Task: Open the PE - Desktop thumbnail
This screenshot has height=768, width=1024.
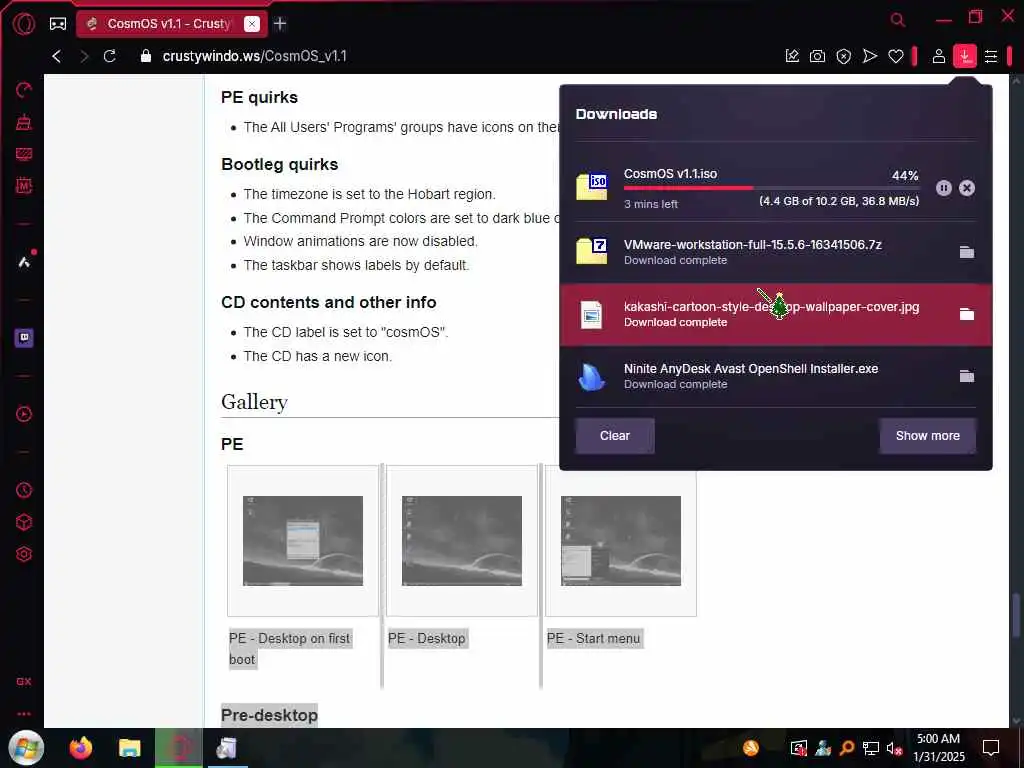Action: 462,541
